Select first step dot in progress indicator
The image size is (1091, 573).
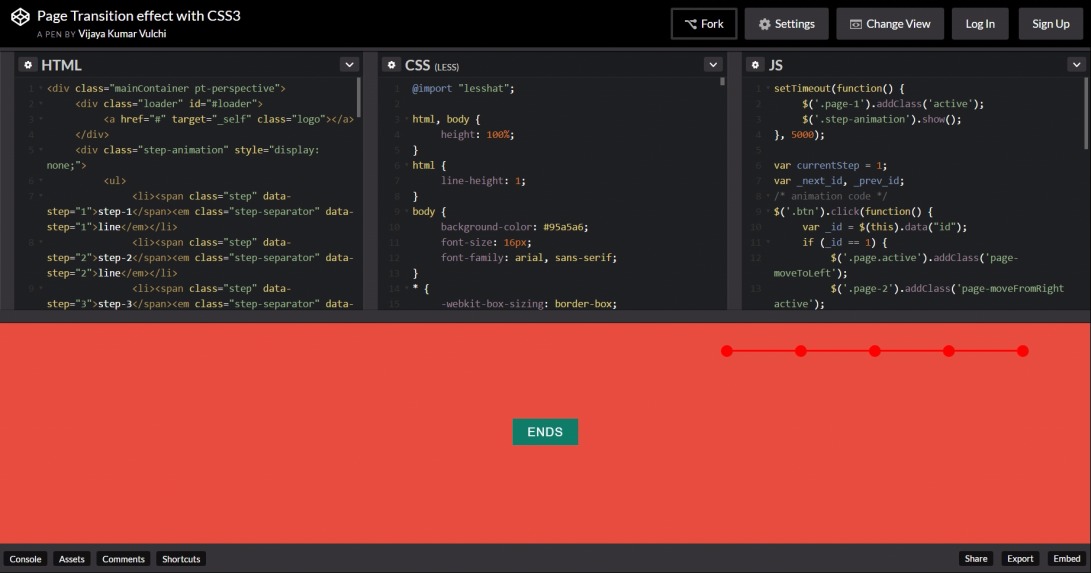(x=727, y=351)
